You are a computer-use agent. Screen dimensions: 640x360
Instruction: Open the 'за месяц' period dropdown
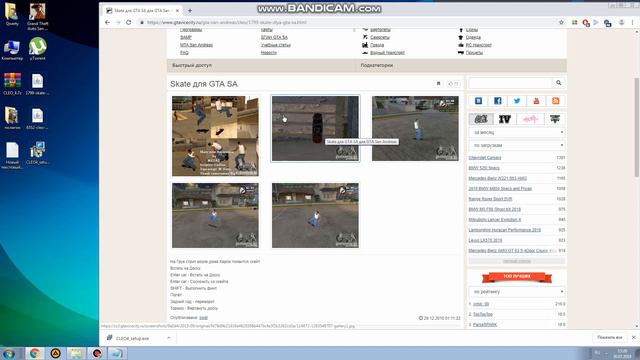[517, 133]
